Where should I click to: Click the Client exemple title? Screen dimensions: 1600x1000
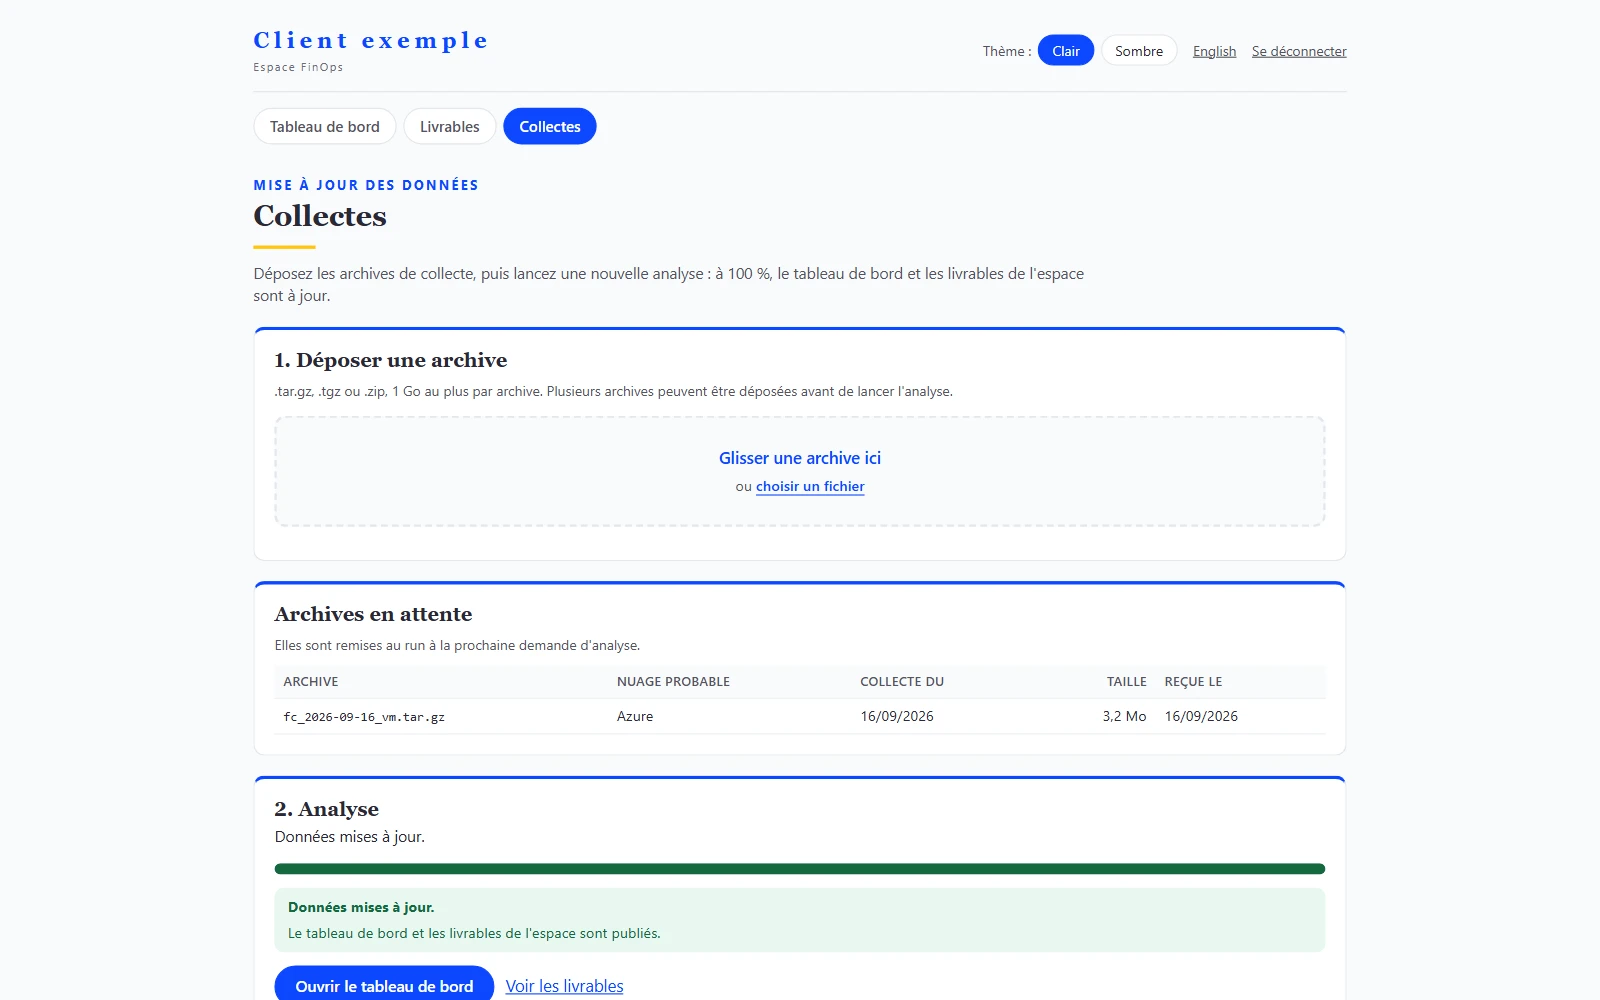click(x=371, y=41)
